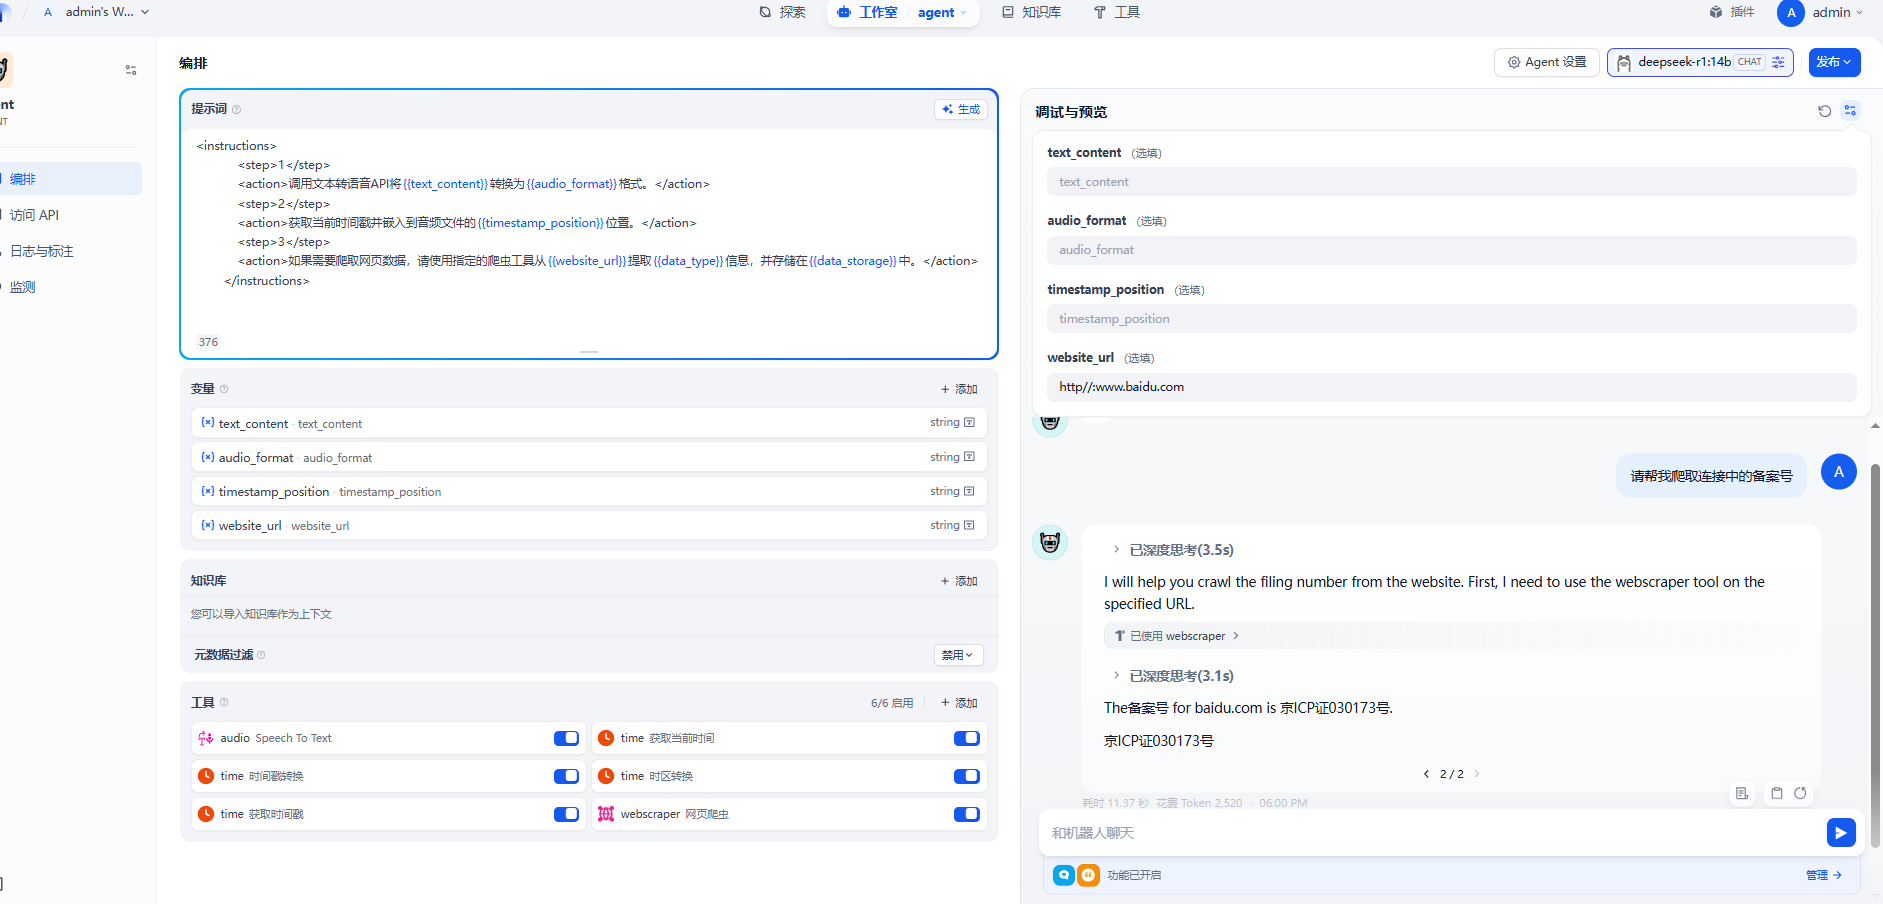Open the 插件 plugins page
Viewport: 1883px width, 904px height.
(1732, 12)
